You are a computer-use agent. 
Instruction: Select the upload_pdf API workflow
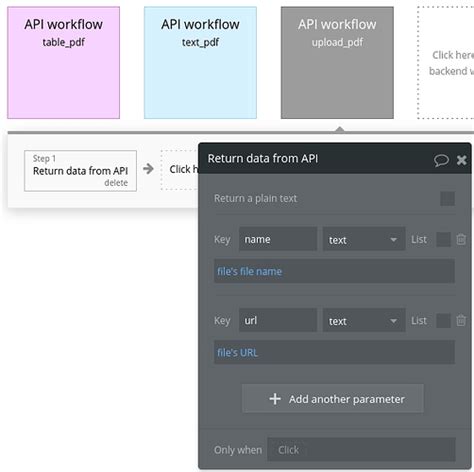(x=337, y=63)
